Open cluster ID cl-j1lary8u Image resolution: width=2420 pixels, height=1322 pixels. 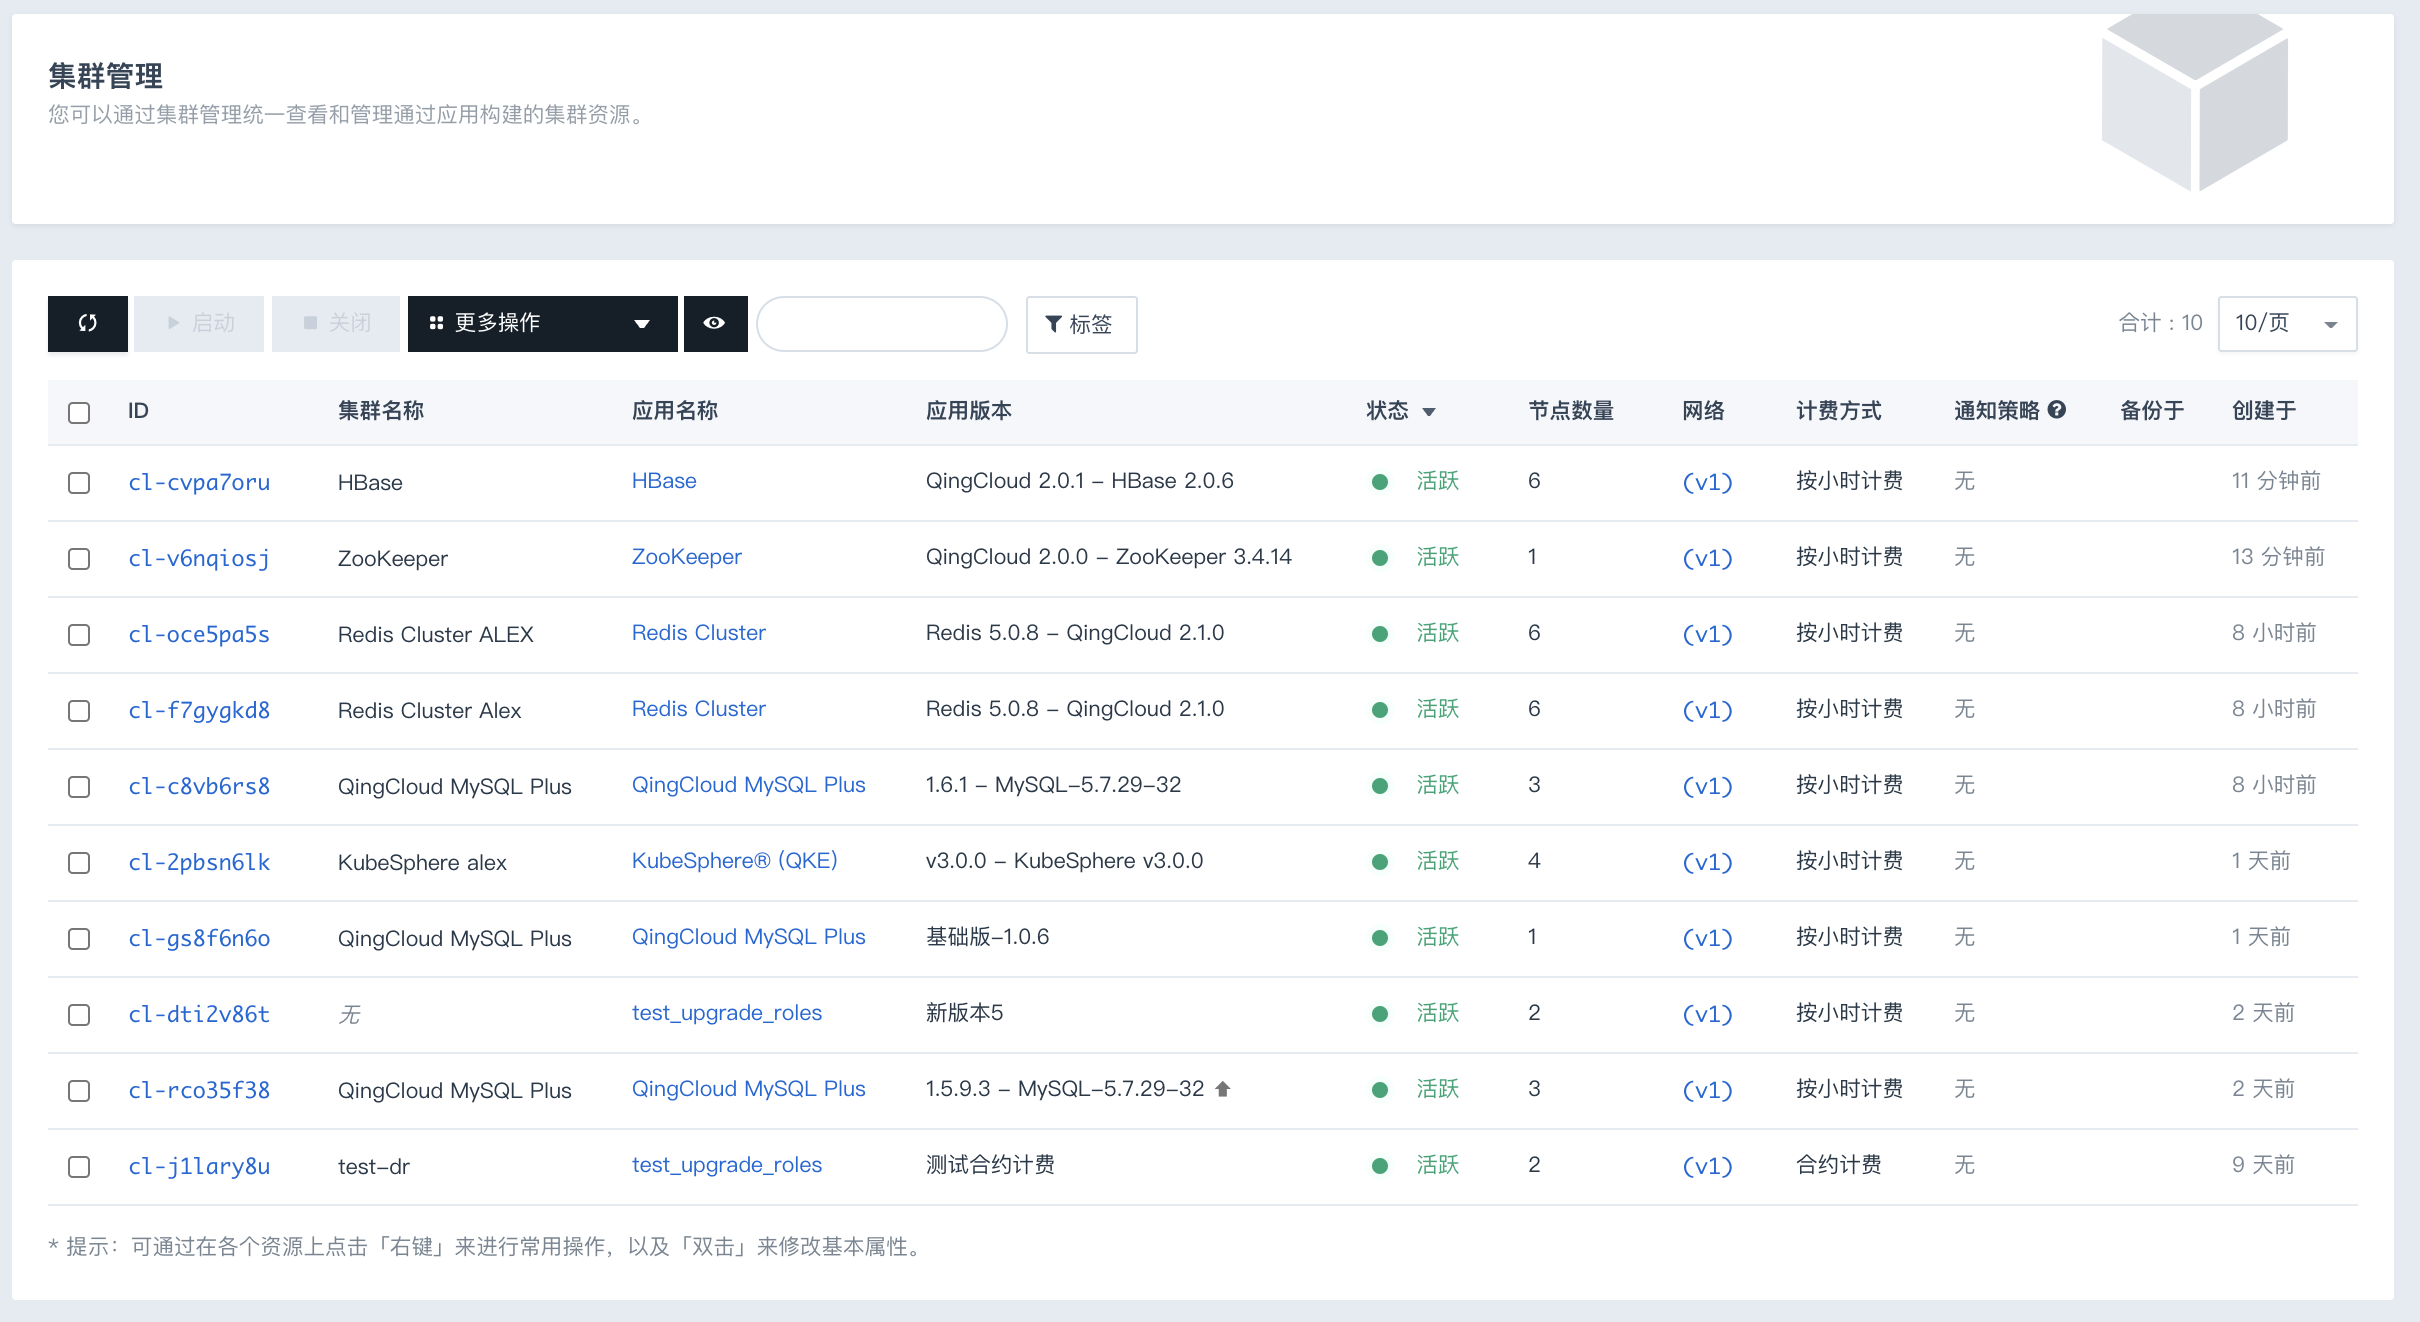(199, 1166)
